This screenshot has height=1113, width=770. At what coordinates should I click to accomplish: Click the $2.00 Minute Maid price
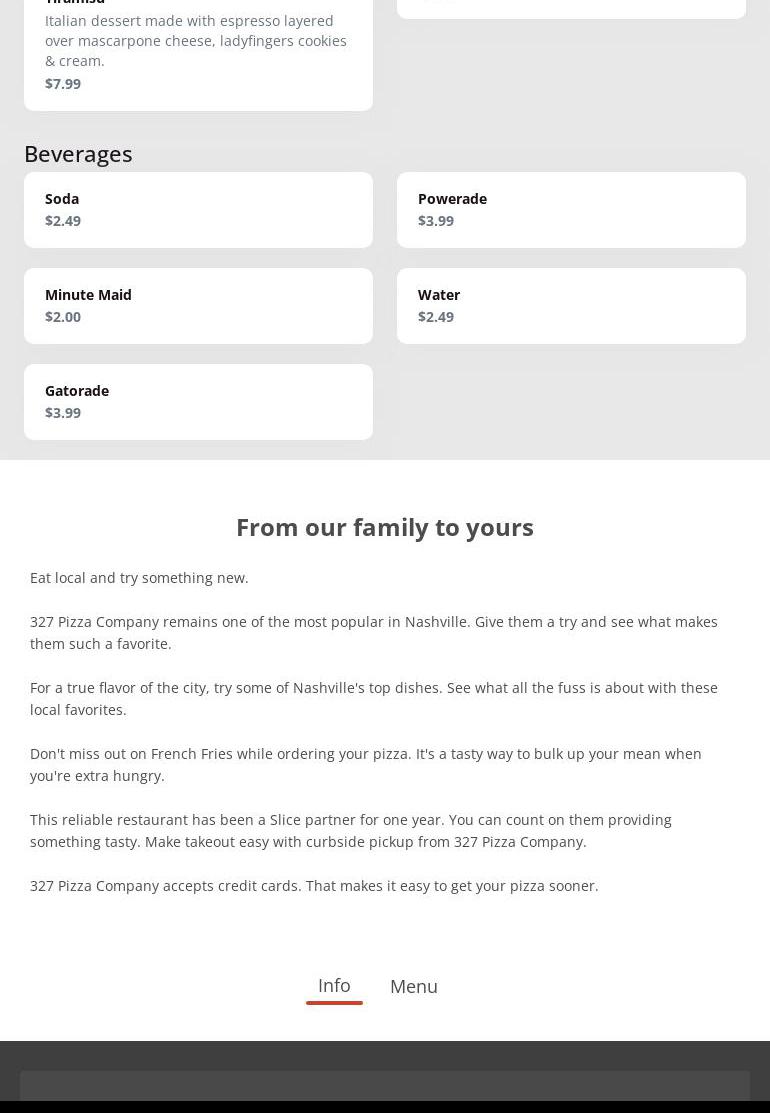click(63, 317)
